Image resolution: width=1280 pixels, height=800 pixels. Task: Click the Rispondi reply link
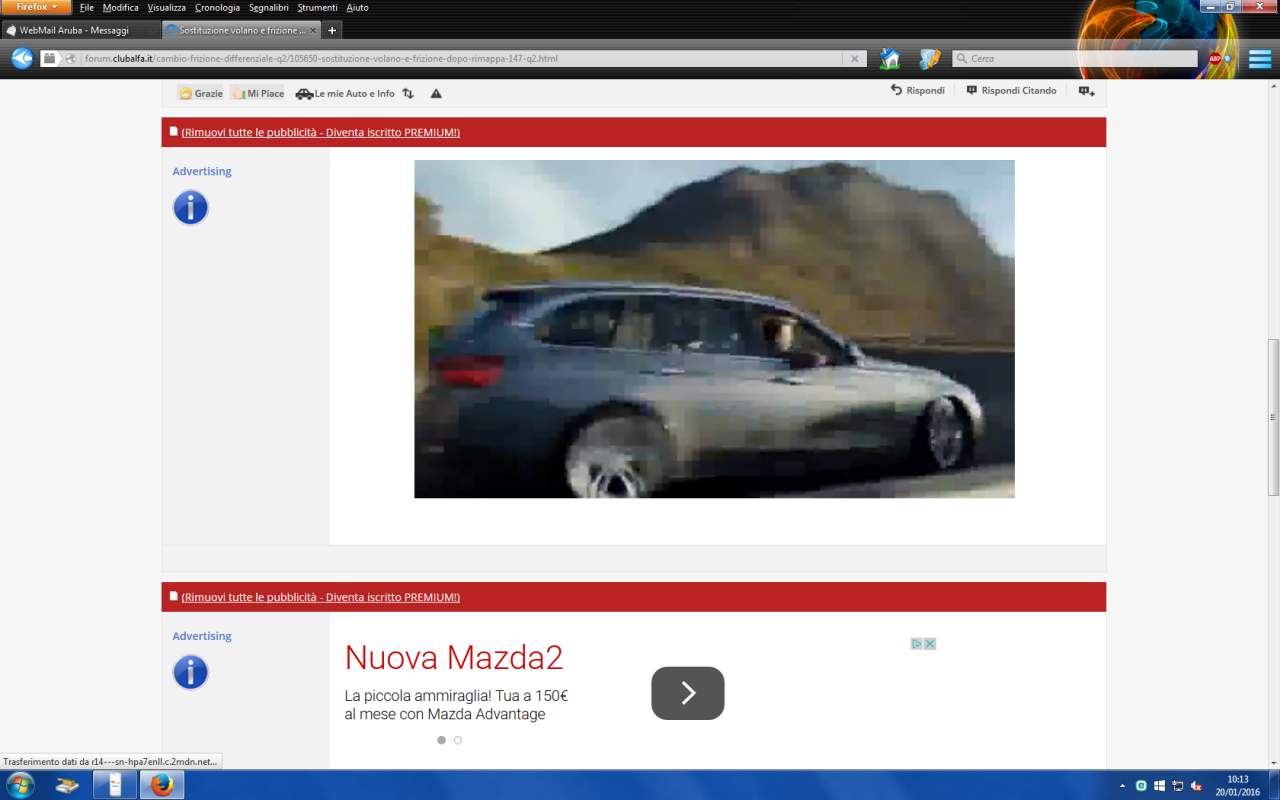tap(918, 91)
